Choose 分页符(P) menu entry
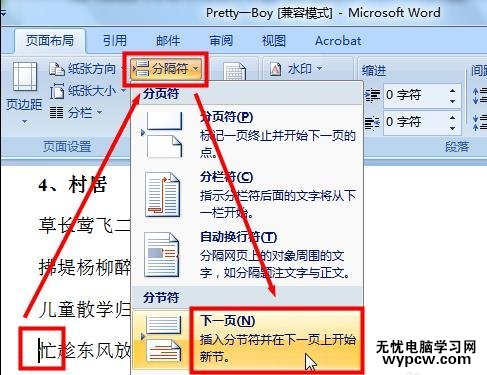Screen dimensions: 487x375 [247, 135]
